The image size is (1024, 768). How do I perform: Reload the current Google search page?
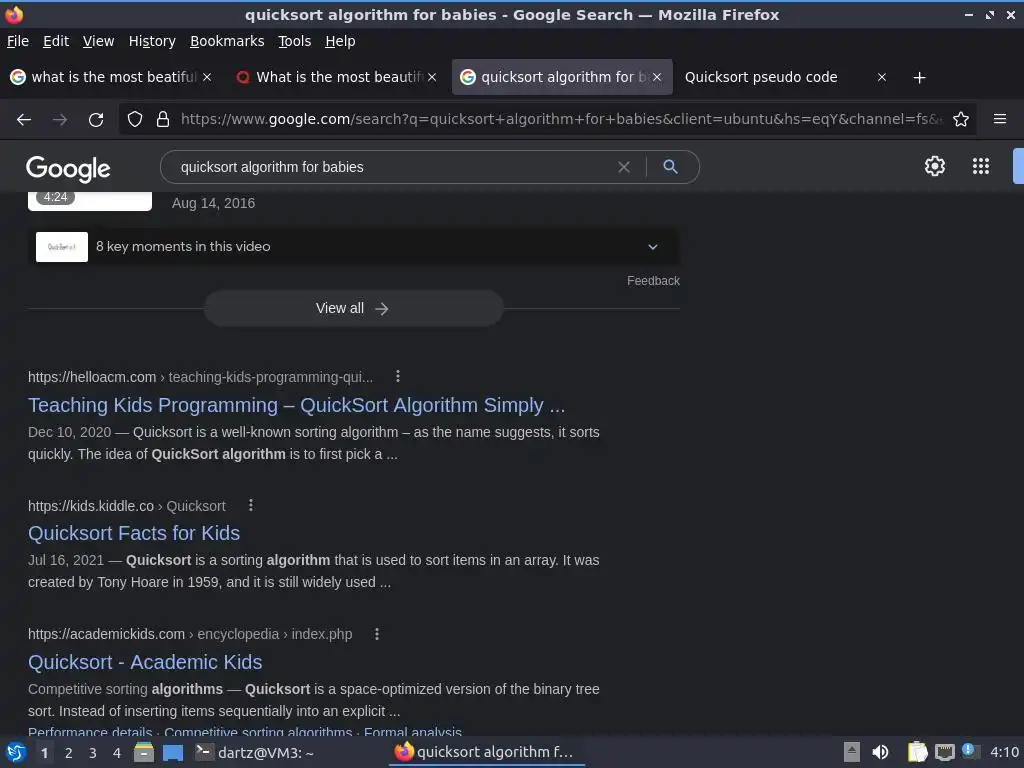pos(96,120)
